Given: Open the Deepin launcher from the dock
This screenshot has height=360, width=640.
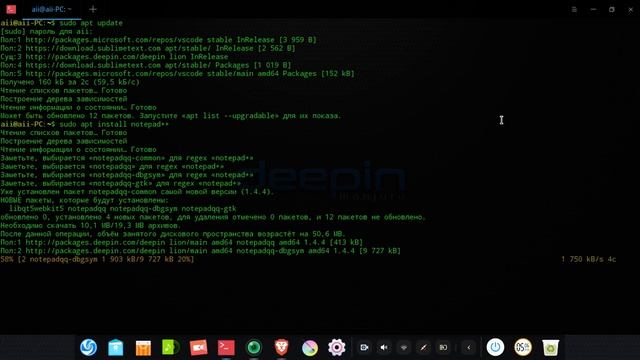Looking at the screenshot, I should click(x=88, y=347).
